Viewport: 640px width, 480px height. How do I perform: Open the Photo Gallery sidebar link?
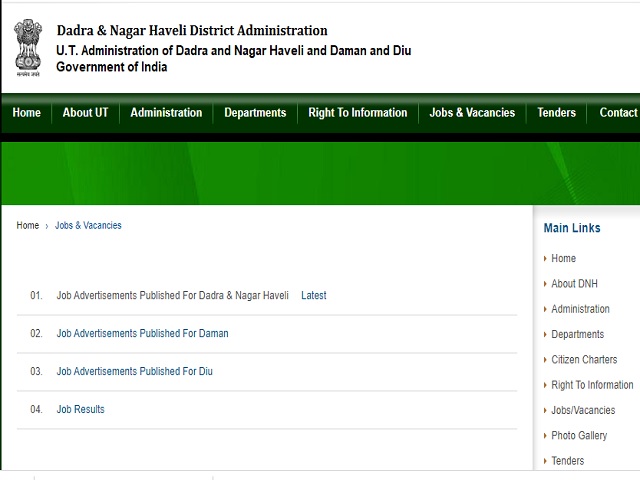pos(579,436)
